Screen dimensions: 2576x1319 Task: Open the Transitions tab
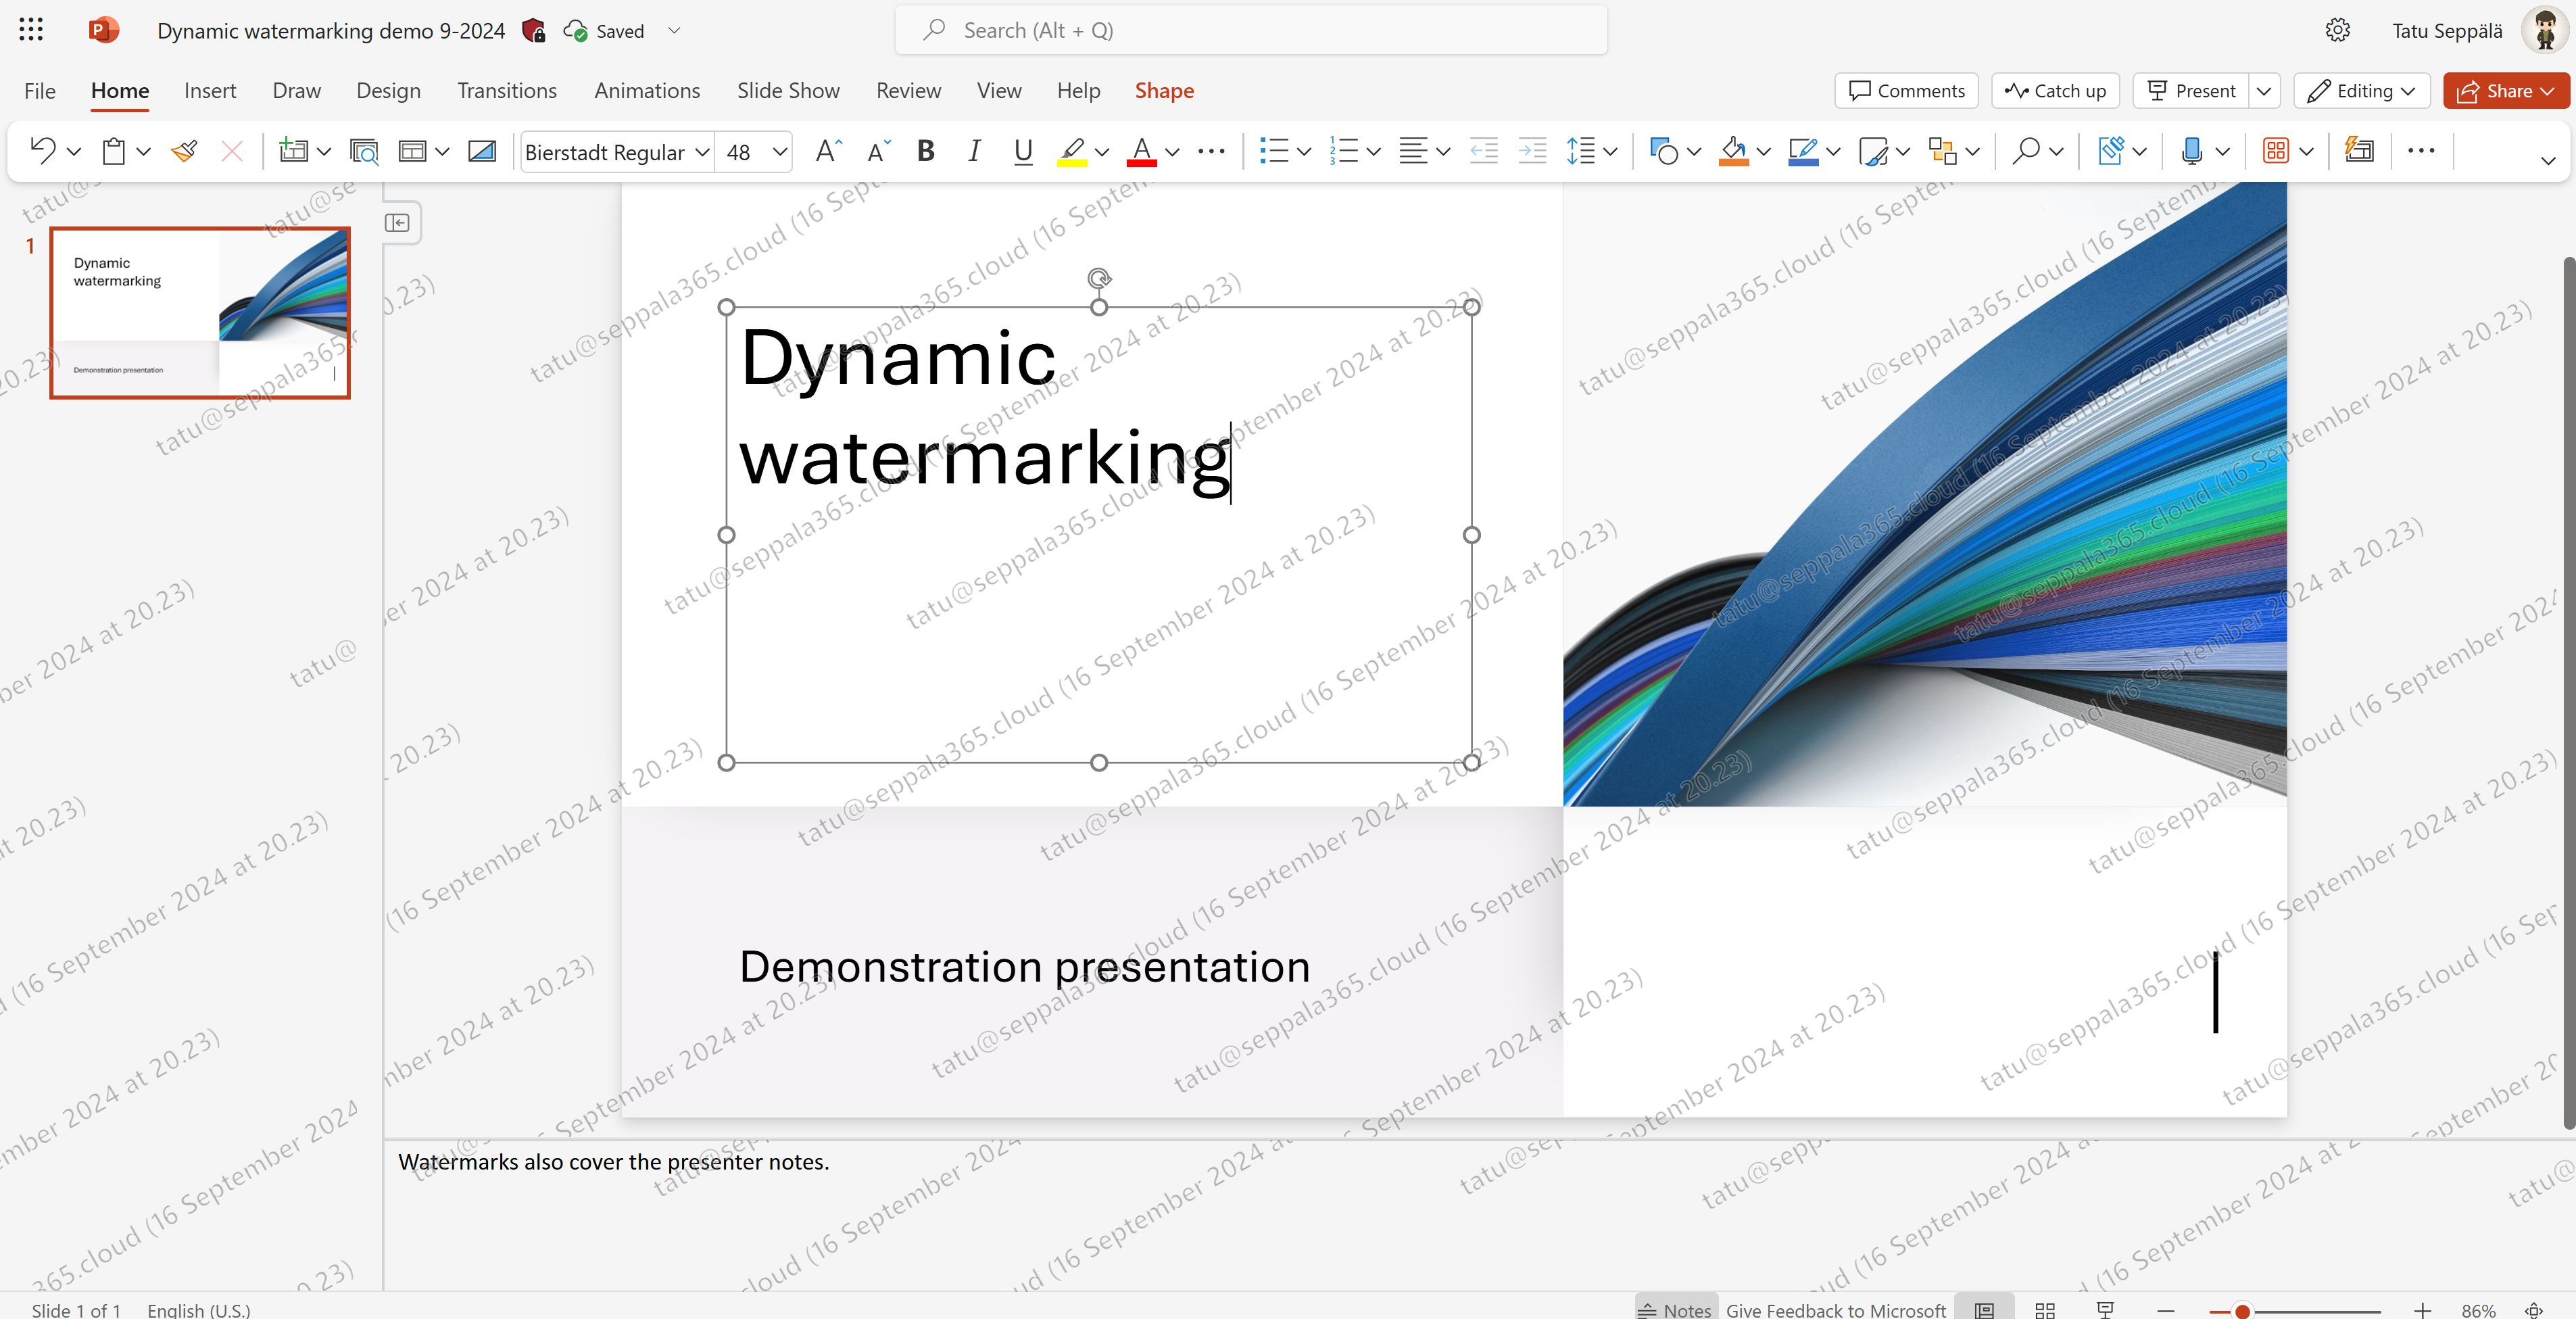click(507, 91)
